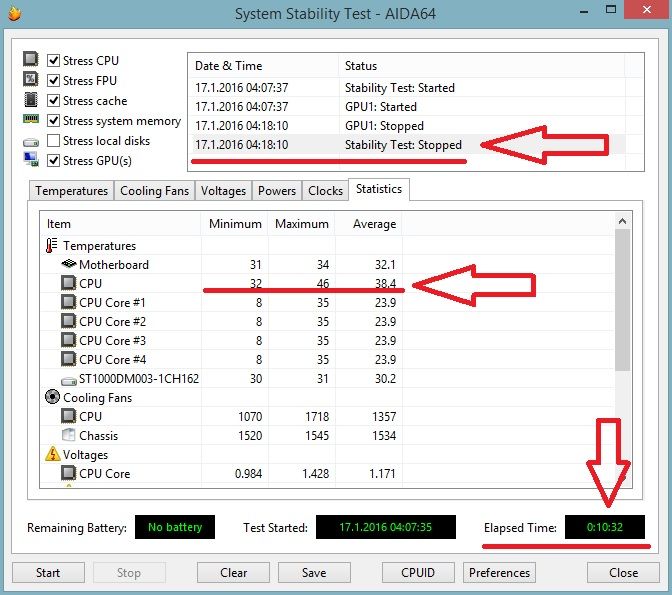Uncheck the Stress FPU checkbox
Viewport: 672px width, 595px height.
pyautogui.click(x=53, y=81)
